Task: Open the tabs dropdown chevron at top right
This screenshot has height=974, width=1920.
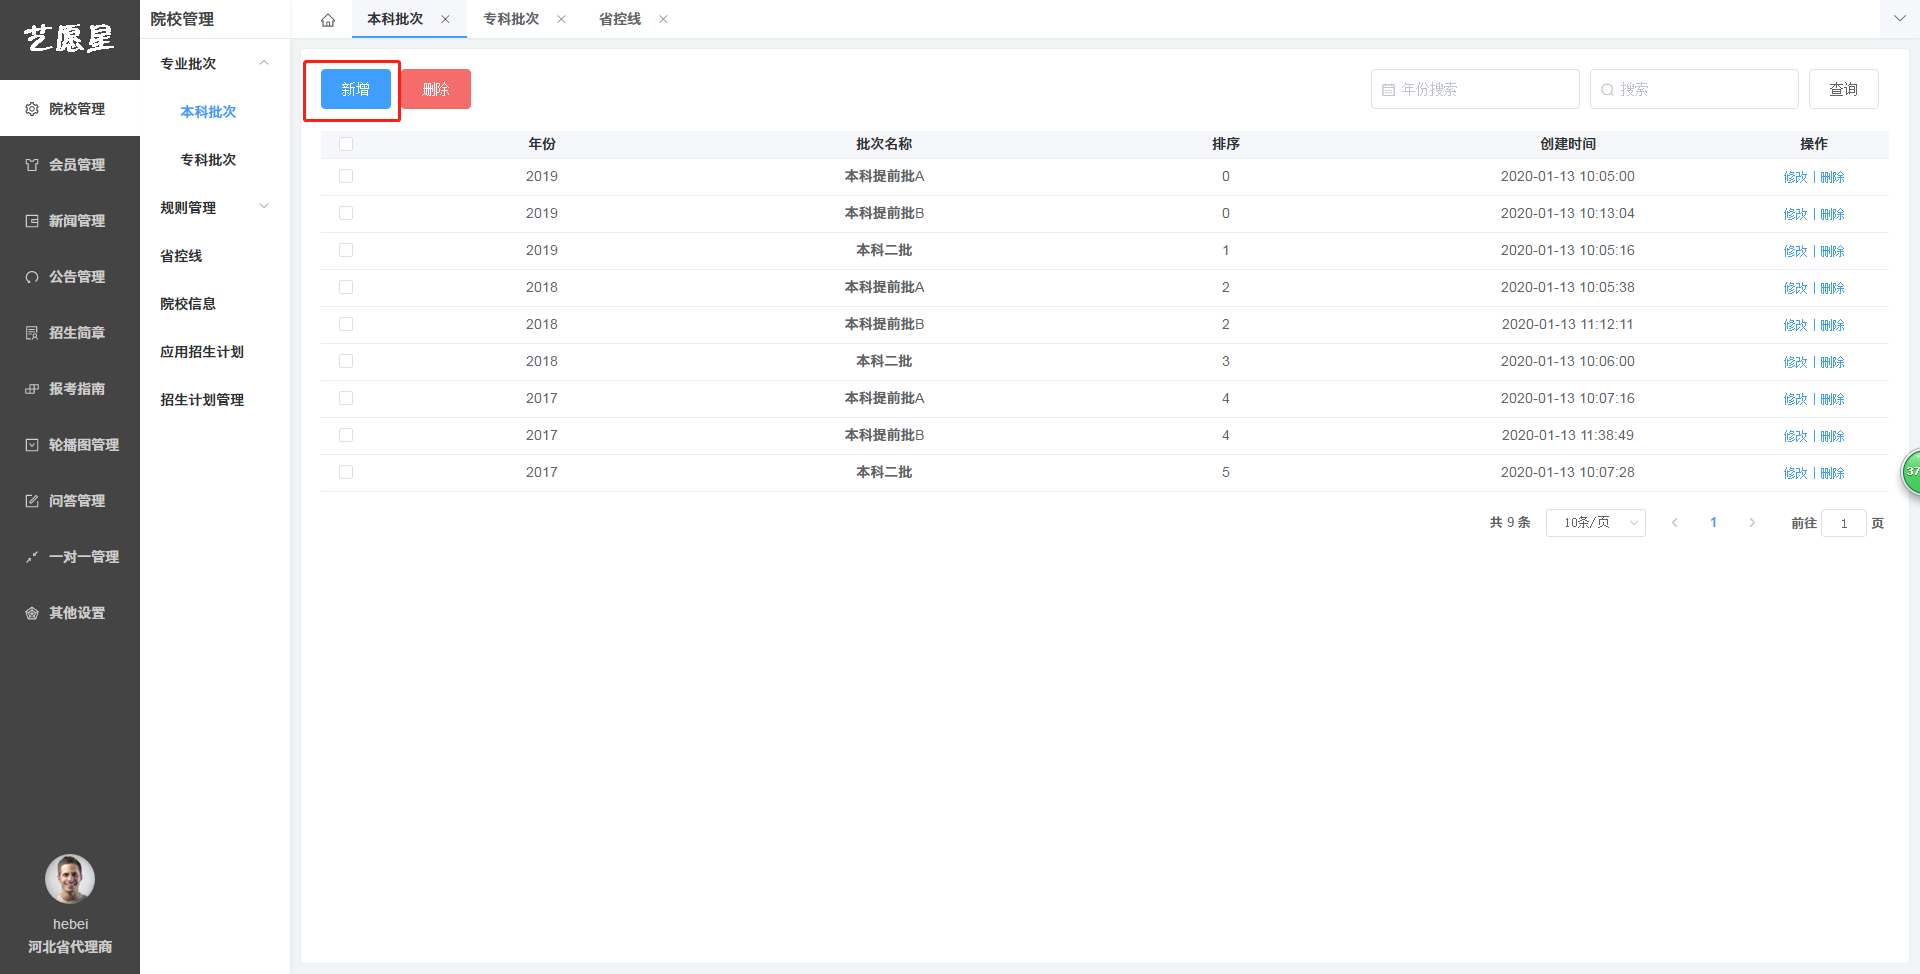Action: coord(1899,19)
